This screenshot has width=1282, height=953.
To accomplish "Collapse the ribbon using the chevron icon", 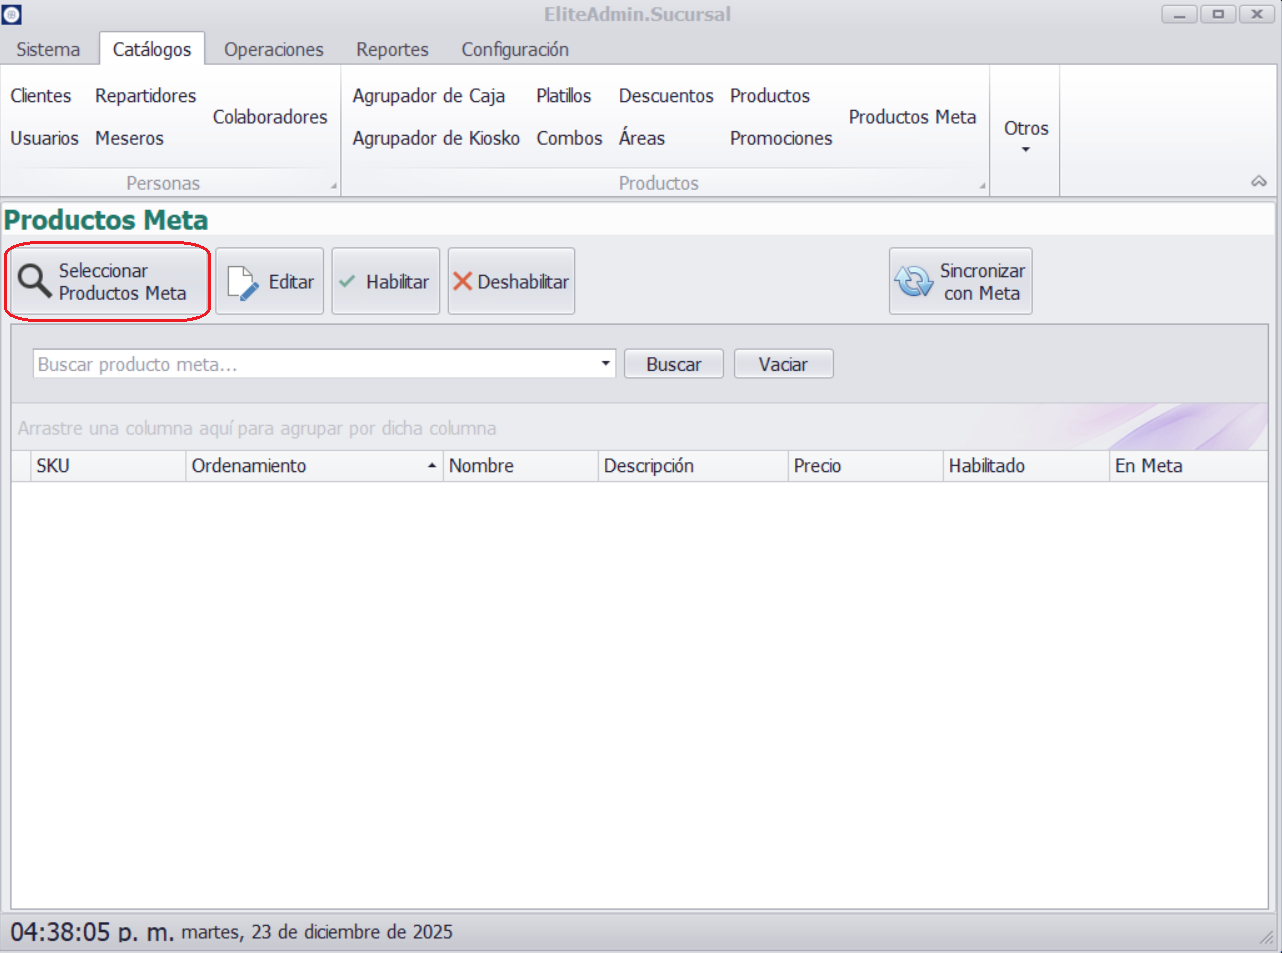I will coord(1259,181).
